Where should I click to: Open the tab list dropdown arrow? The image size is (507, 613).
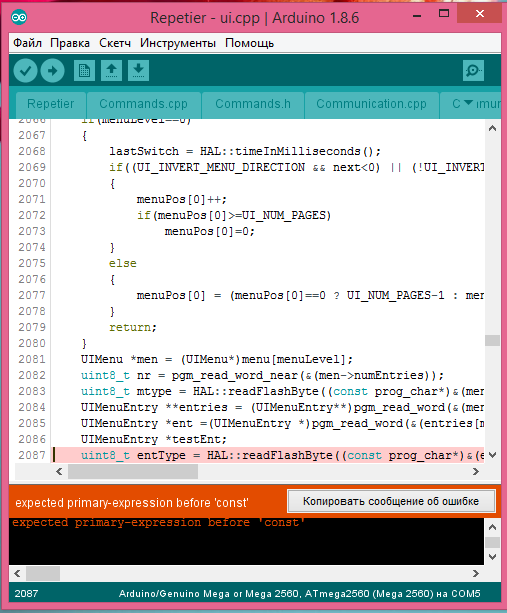coord(468,103)
